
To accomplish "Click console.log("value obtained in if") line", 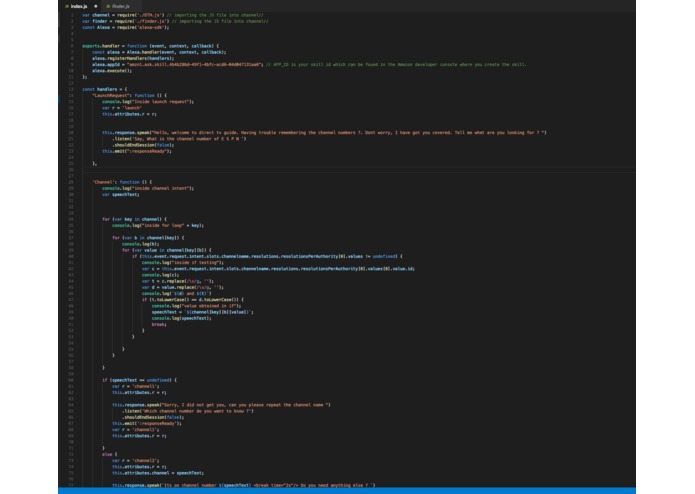I will [196, 306].
